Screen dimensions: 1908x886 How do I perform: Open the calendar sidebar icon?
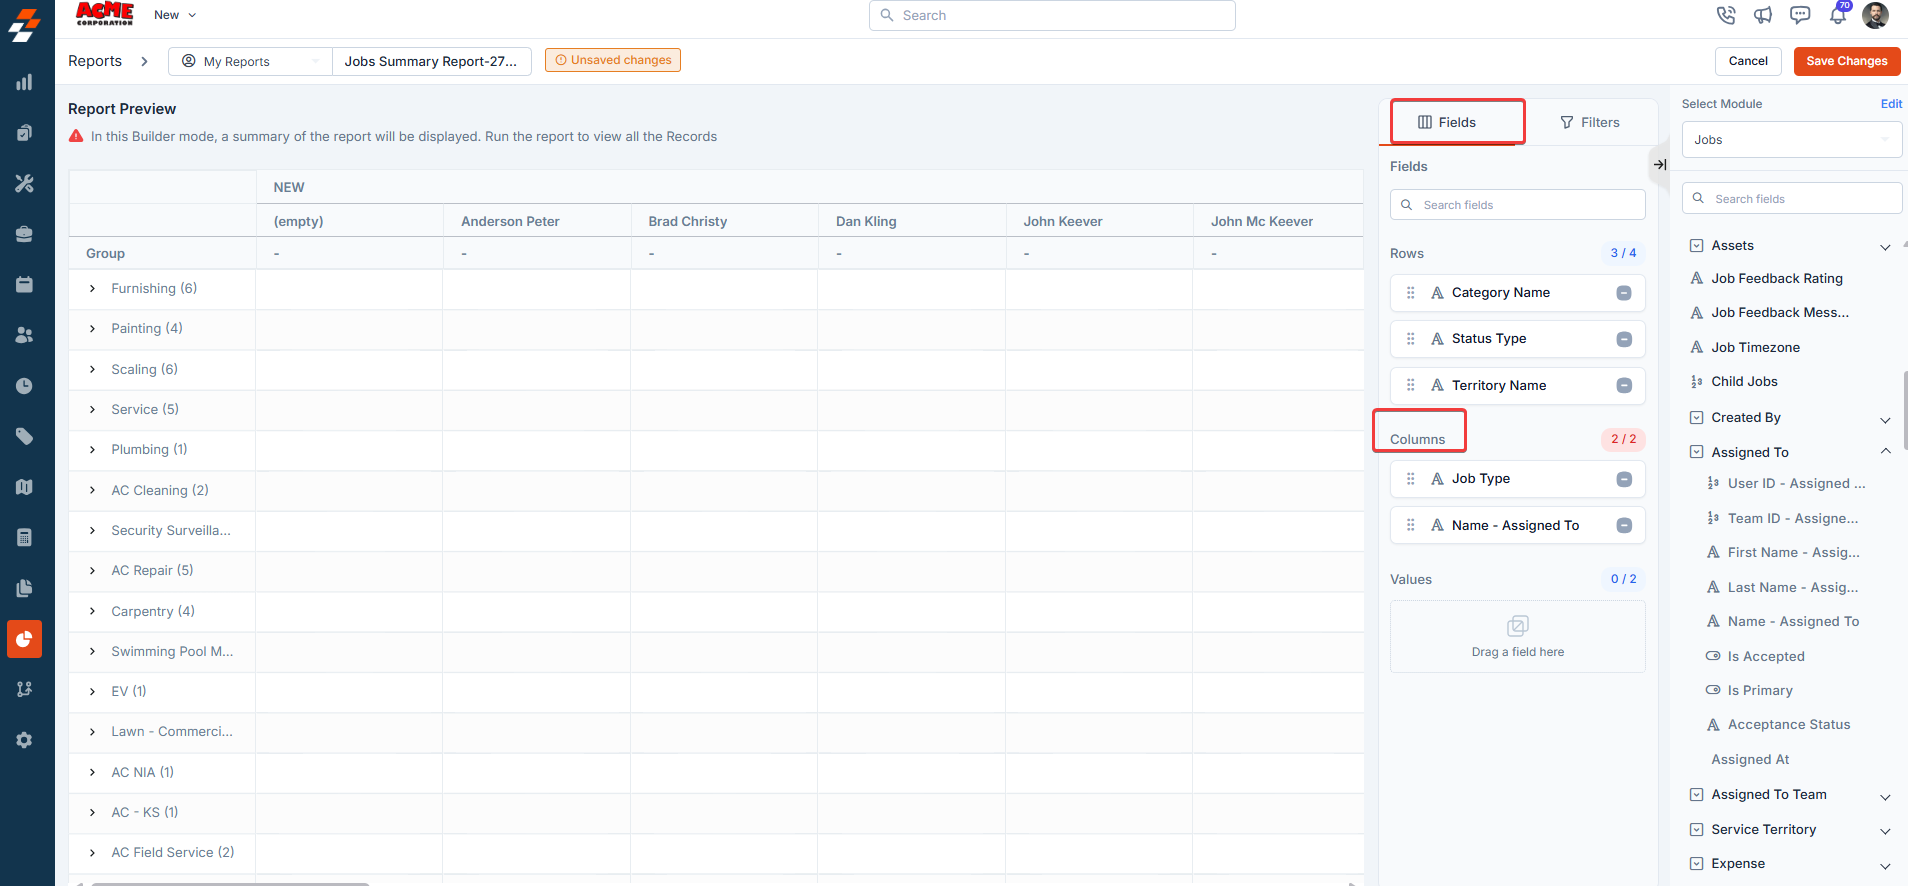point(24,284)
